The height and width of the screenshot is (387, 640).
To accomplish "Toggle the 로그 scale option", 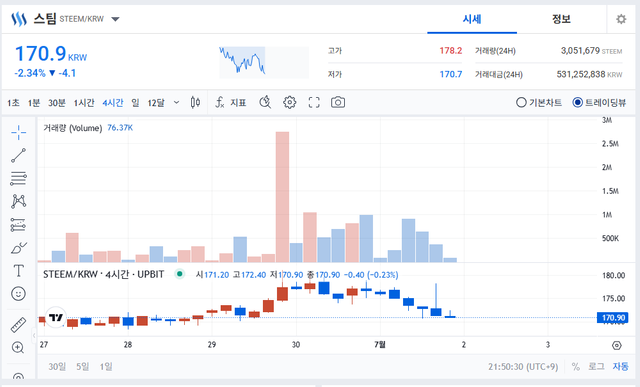I will pyautogui.click(x=596, y=367).
